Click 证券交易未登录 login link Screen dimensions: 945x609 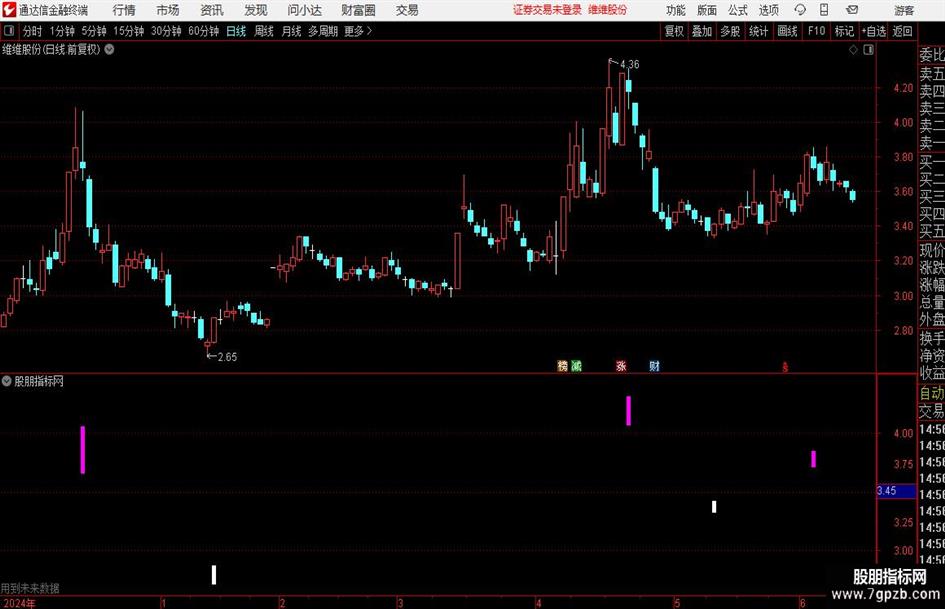pyautogui.click(x=547, y=10)
